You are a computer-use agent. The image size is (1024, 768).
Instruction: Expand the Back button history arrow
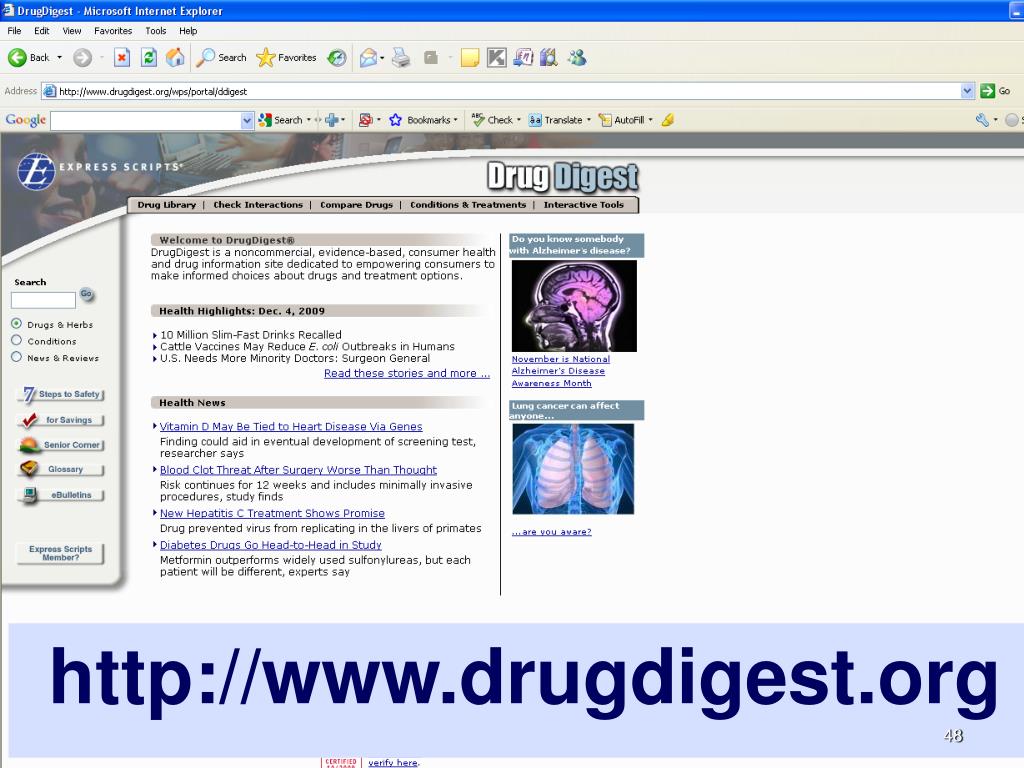[x=59, y=57]
